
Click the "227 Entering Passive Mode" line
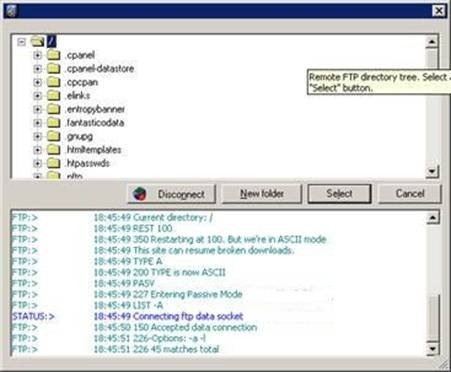[x=168, y=294]
